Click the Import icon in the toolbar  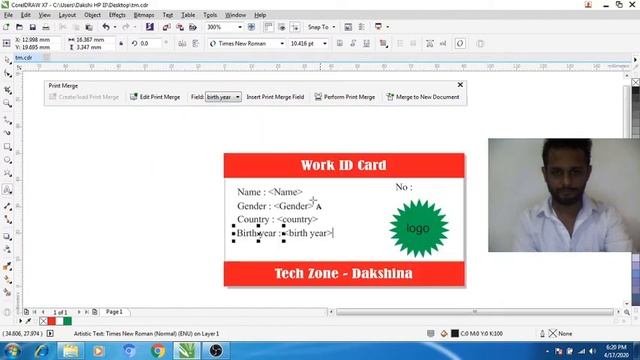(x=167, y=27)
